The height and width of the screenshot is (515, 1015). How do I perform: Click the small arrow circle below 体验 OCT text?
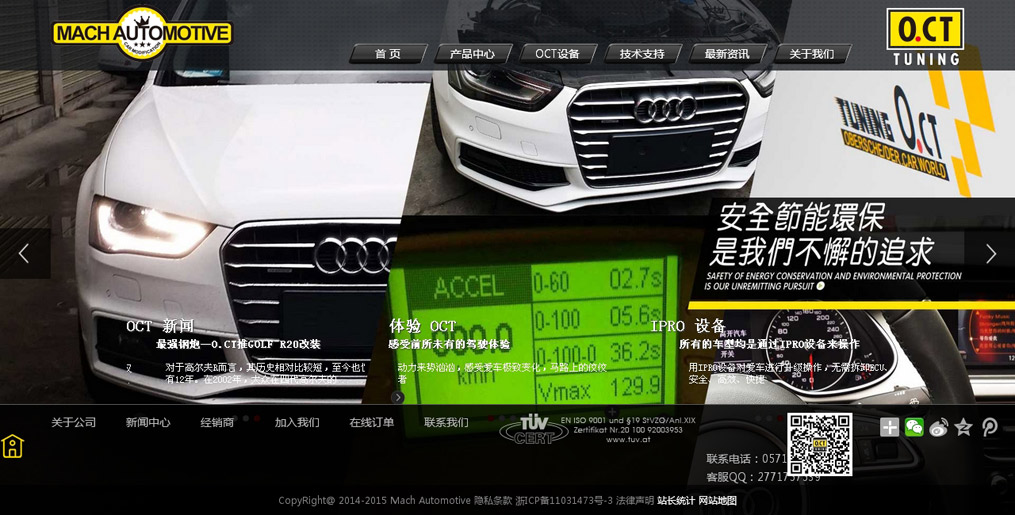(x=397, y=397)
